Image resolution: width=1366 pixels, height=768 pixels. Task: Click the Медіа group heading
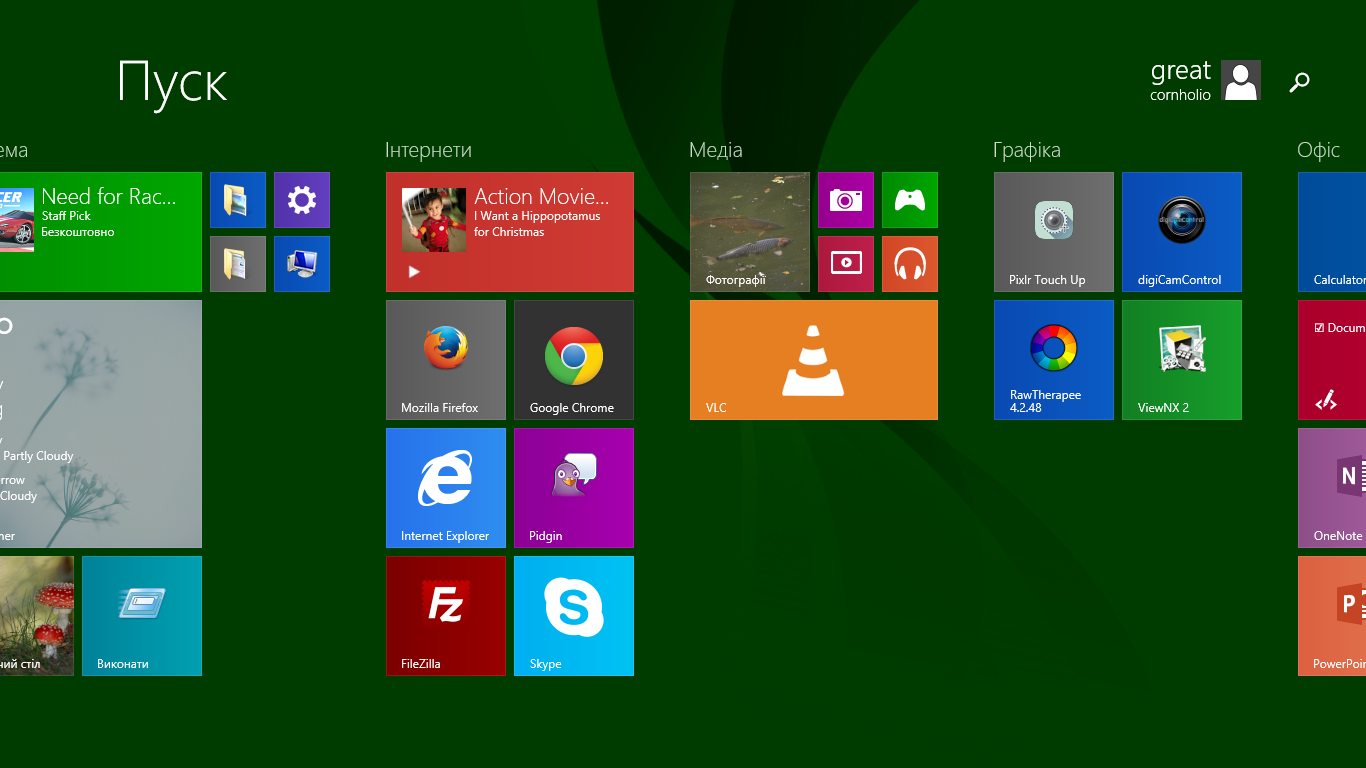coord(716,150)
